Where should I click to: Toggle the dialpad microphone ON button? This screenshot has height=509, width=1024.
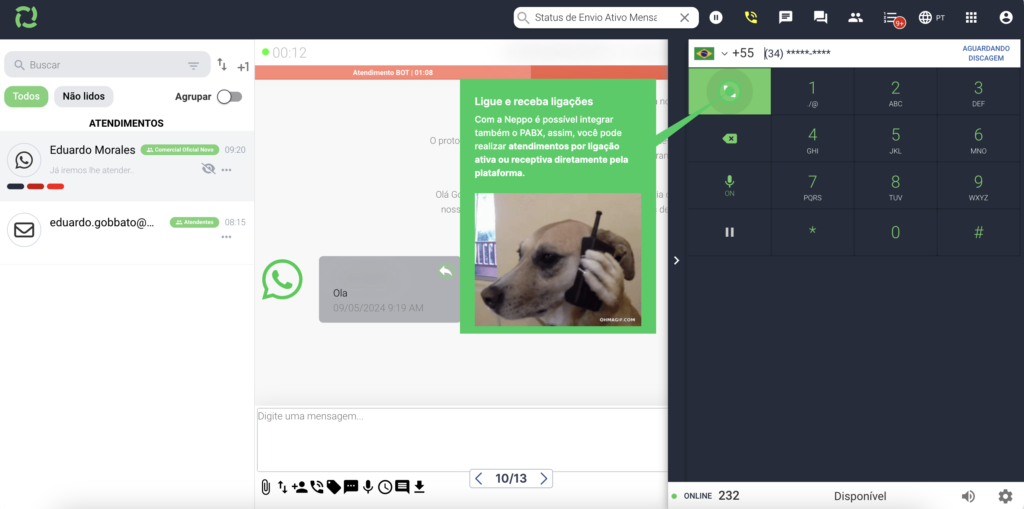click(x=729, y=184)
